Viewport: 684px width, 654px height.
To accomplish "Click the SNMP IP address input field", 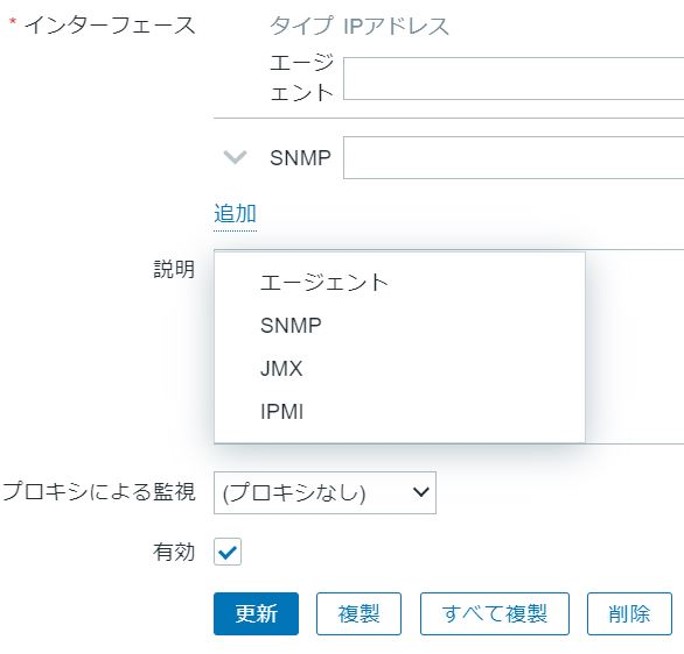I will coord(513,158).
